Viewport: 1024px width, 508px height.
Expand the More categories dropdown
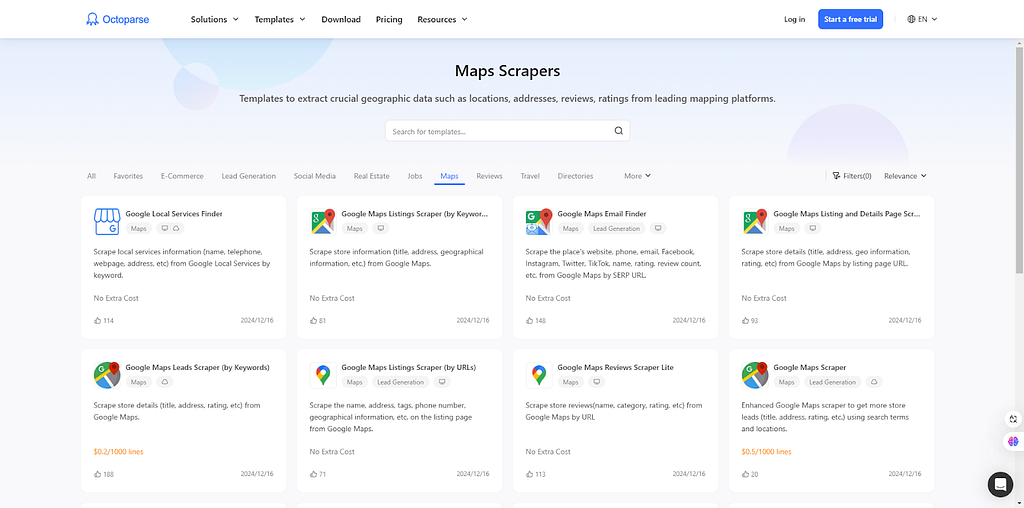(x=637, y=176)
